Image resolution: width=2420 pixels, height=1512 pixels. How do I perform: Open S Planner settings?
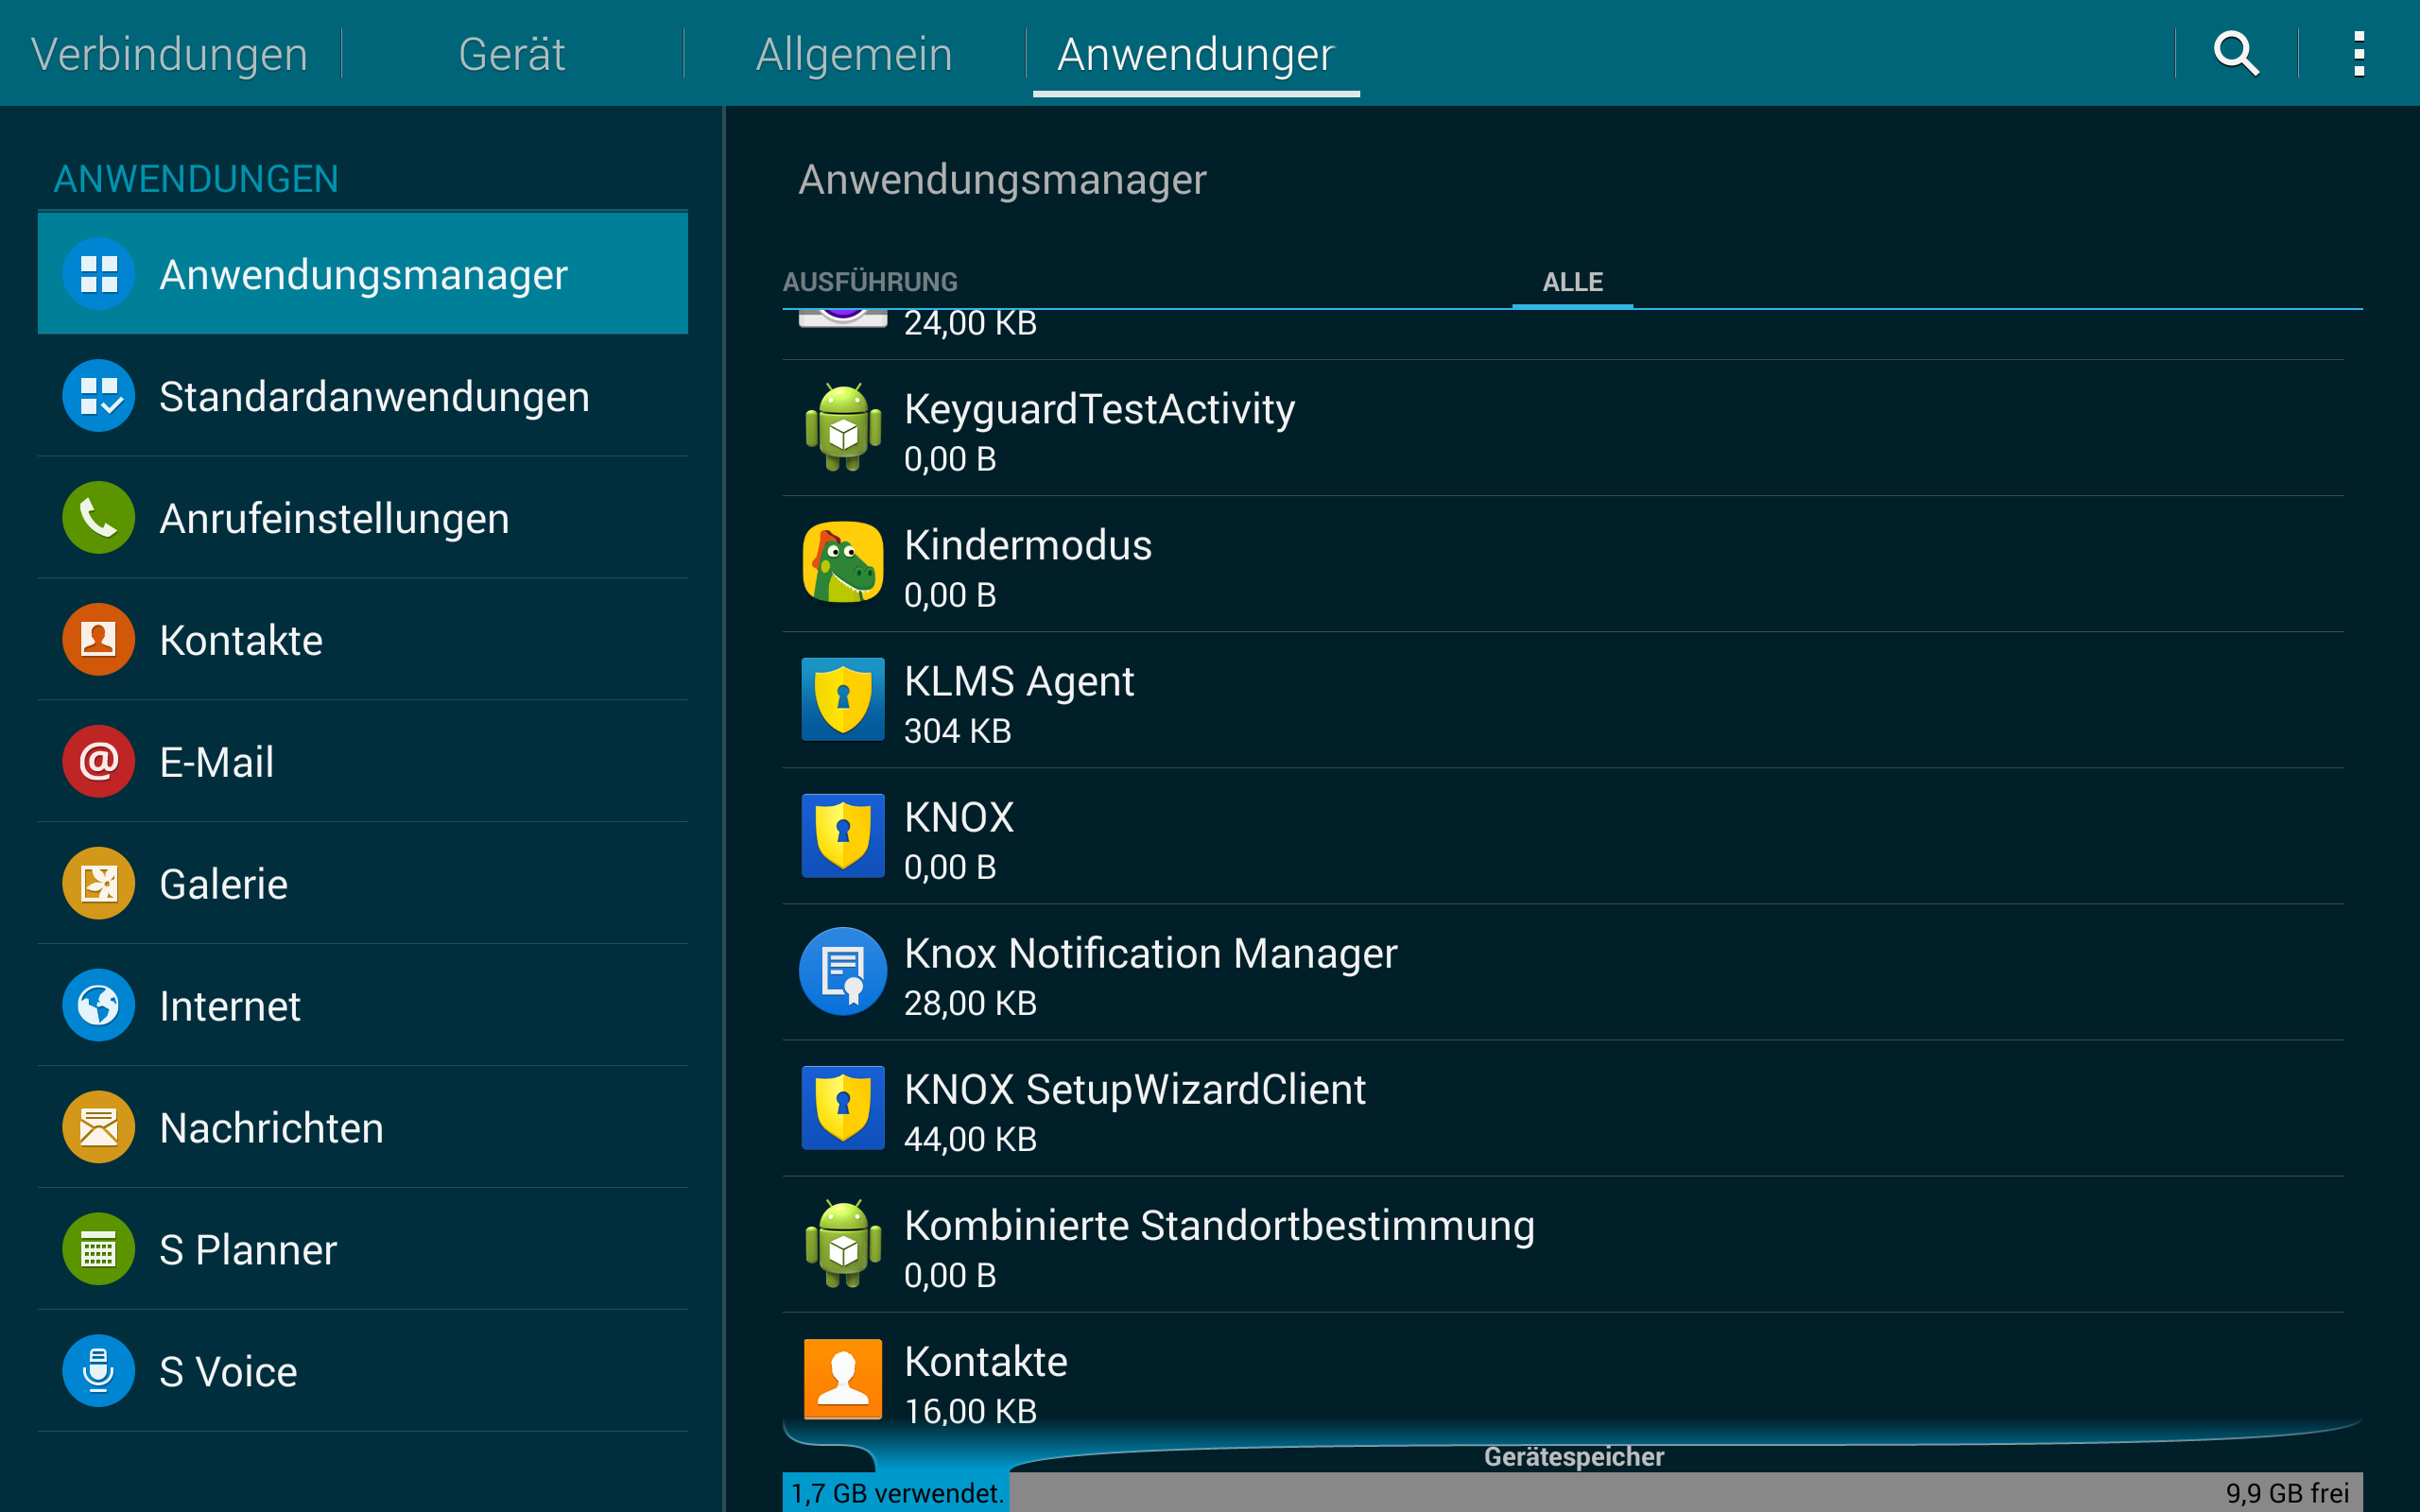point(363,1250)
